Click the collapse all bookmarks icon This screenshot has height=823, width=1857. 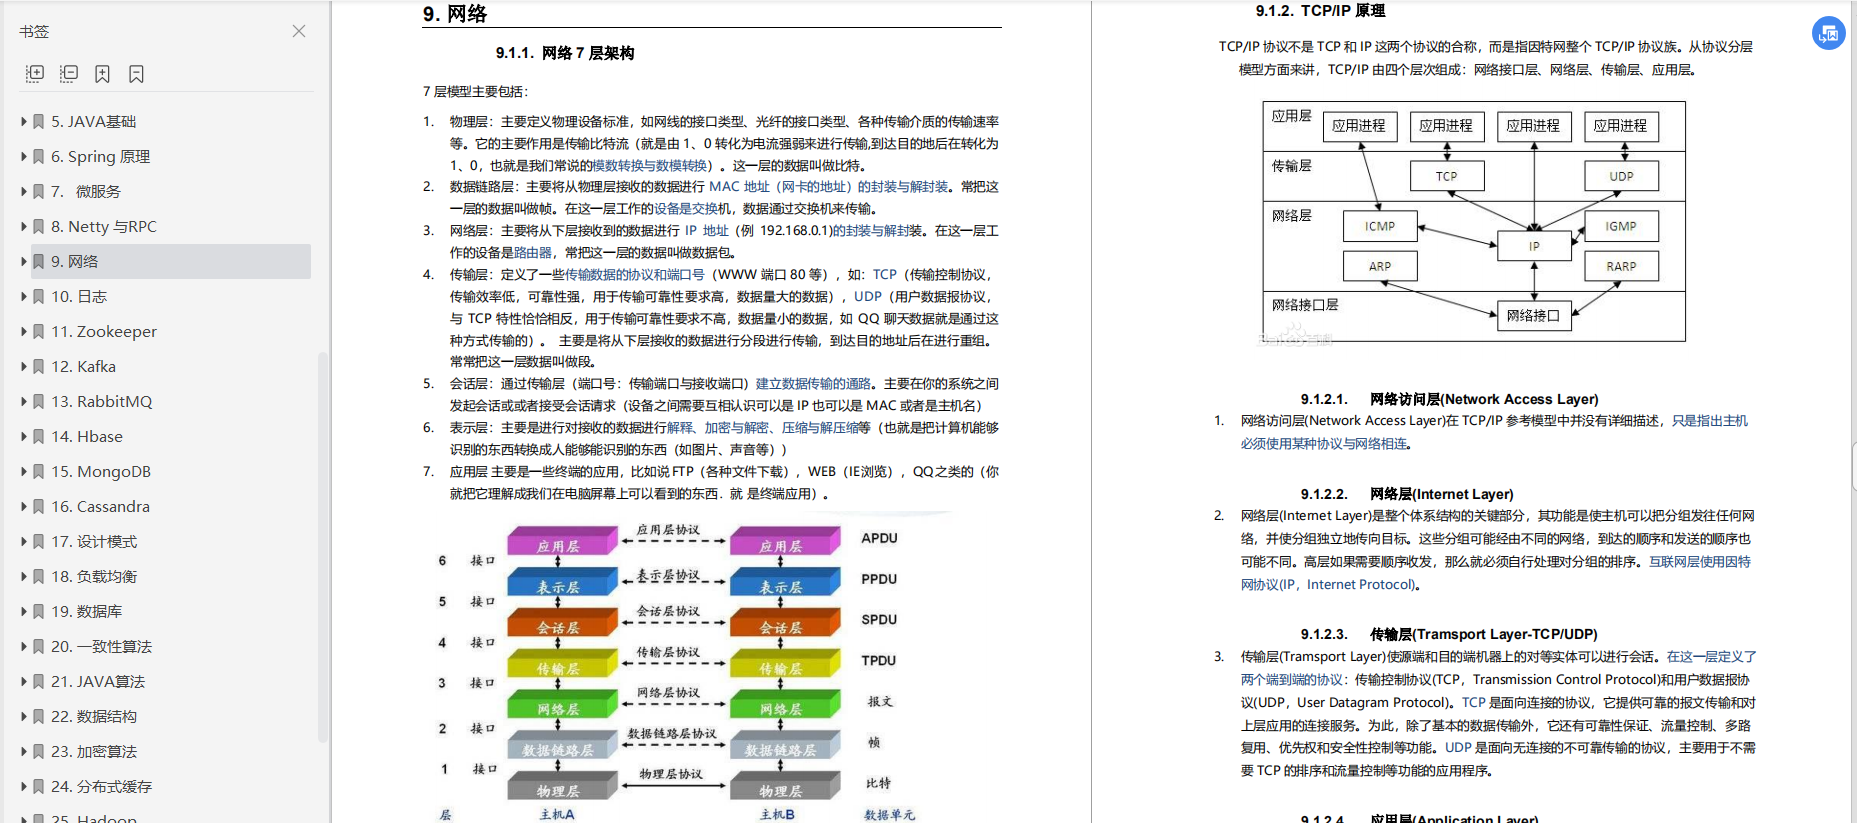(x=69, y=74)
